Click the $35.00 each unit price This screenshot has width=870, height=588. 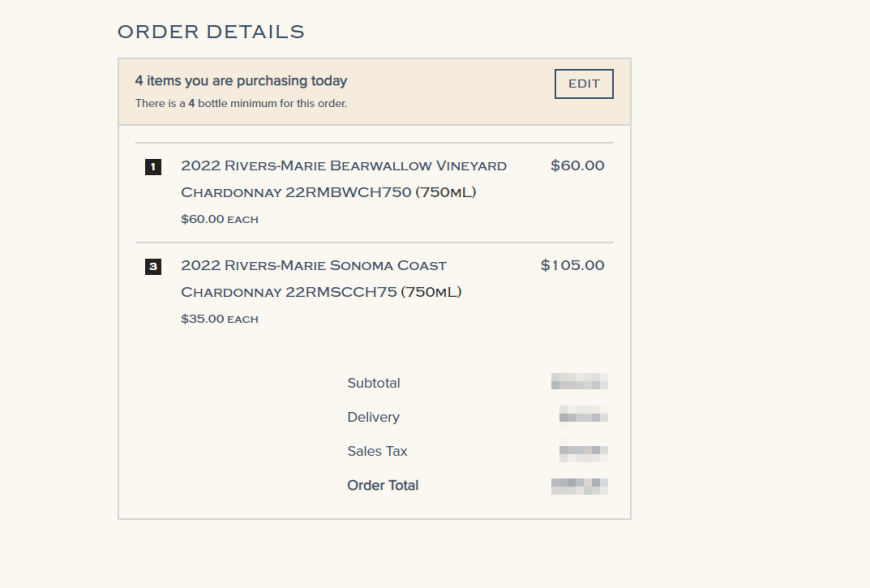click(219, 319)
